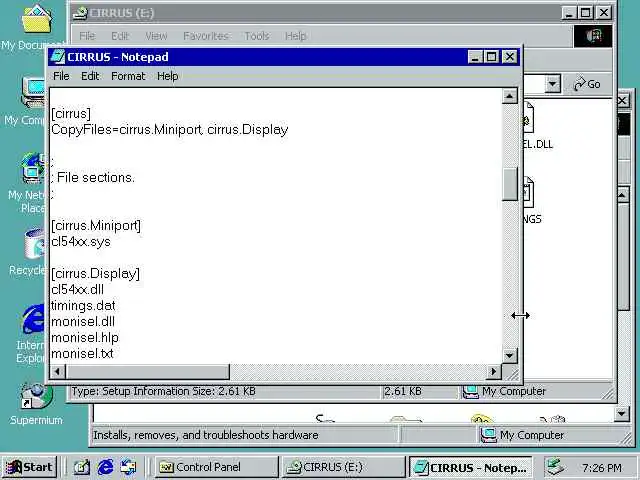Open Favorites menu in CIRRUS (E:) window
Screen dimensions: 640x480
(x=206, y=36)
